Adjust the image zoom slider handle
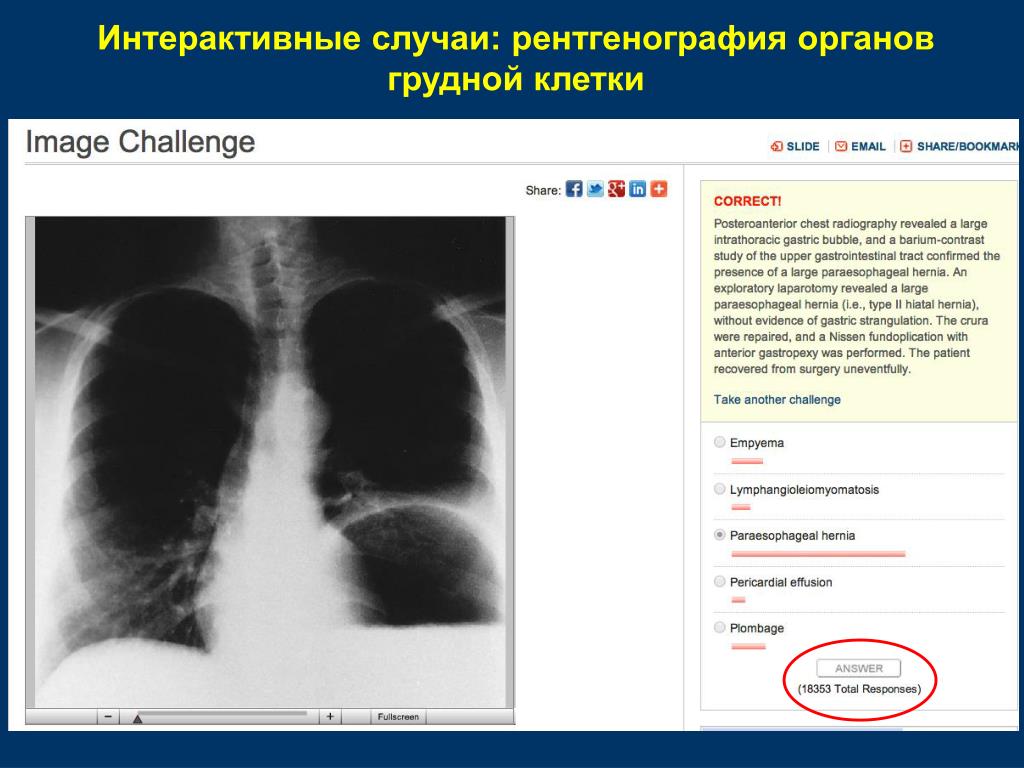The width and height of the screenshot is (1024, 768). 137,718
